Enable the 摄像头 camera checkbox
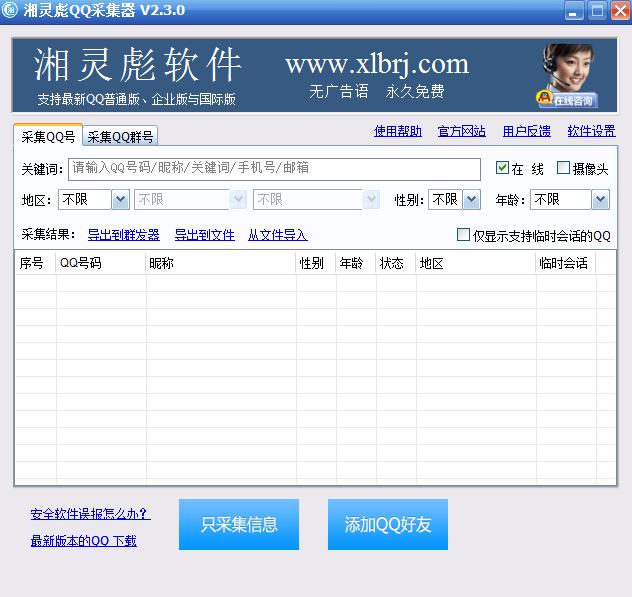Image resolution: width=632 pixels, height=597 pixels. coord(563,168)
